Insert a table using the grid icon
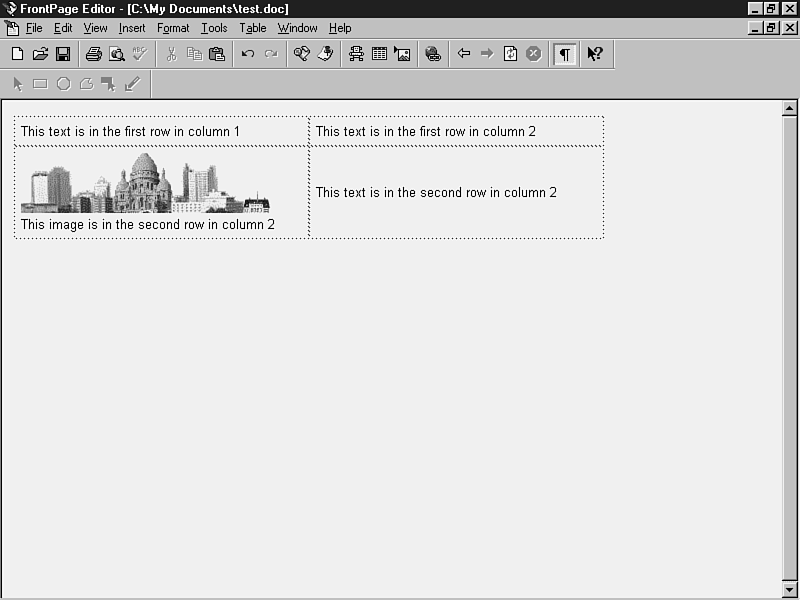The height and width of the screenshot is (600, 800). (x=379, y=54)
